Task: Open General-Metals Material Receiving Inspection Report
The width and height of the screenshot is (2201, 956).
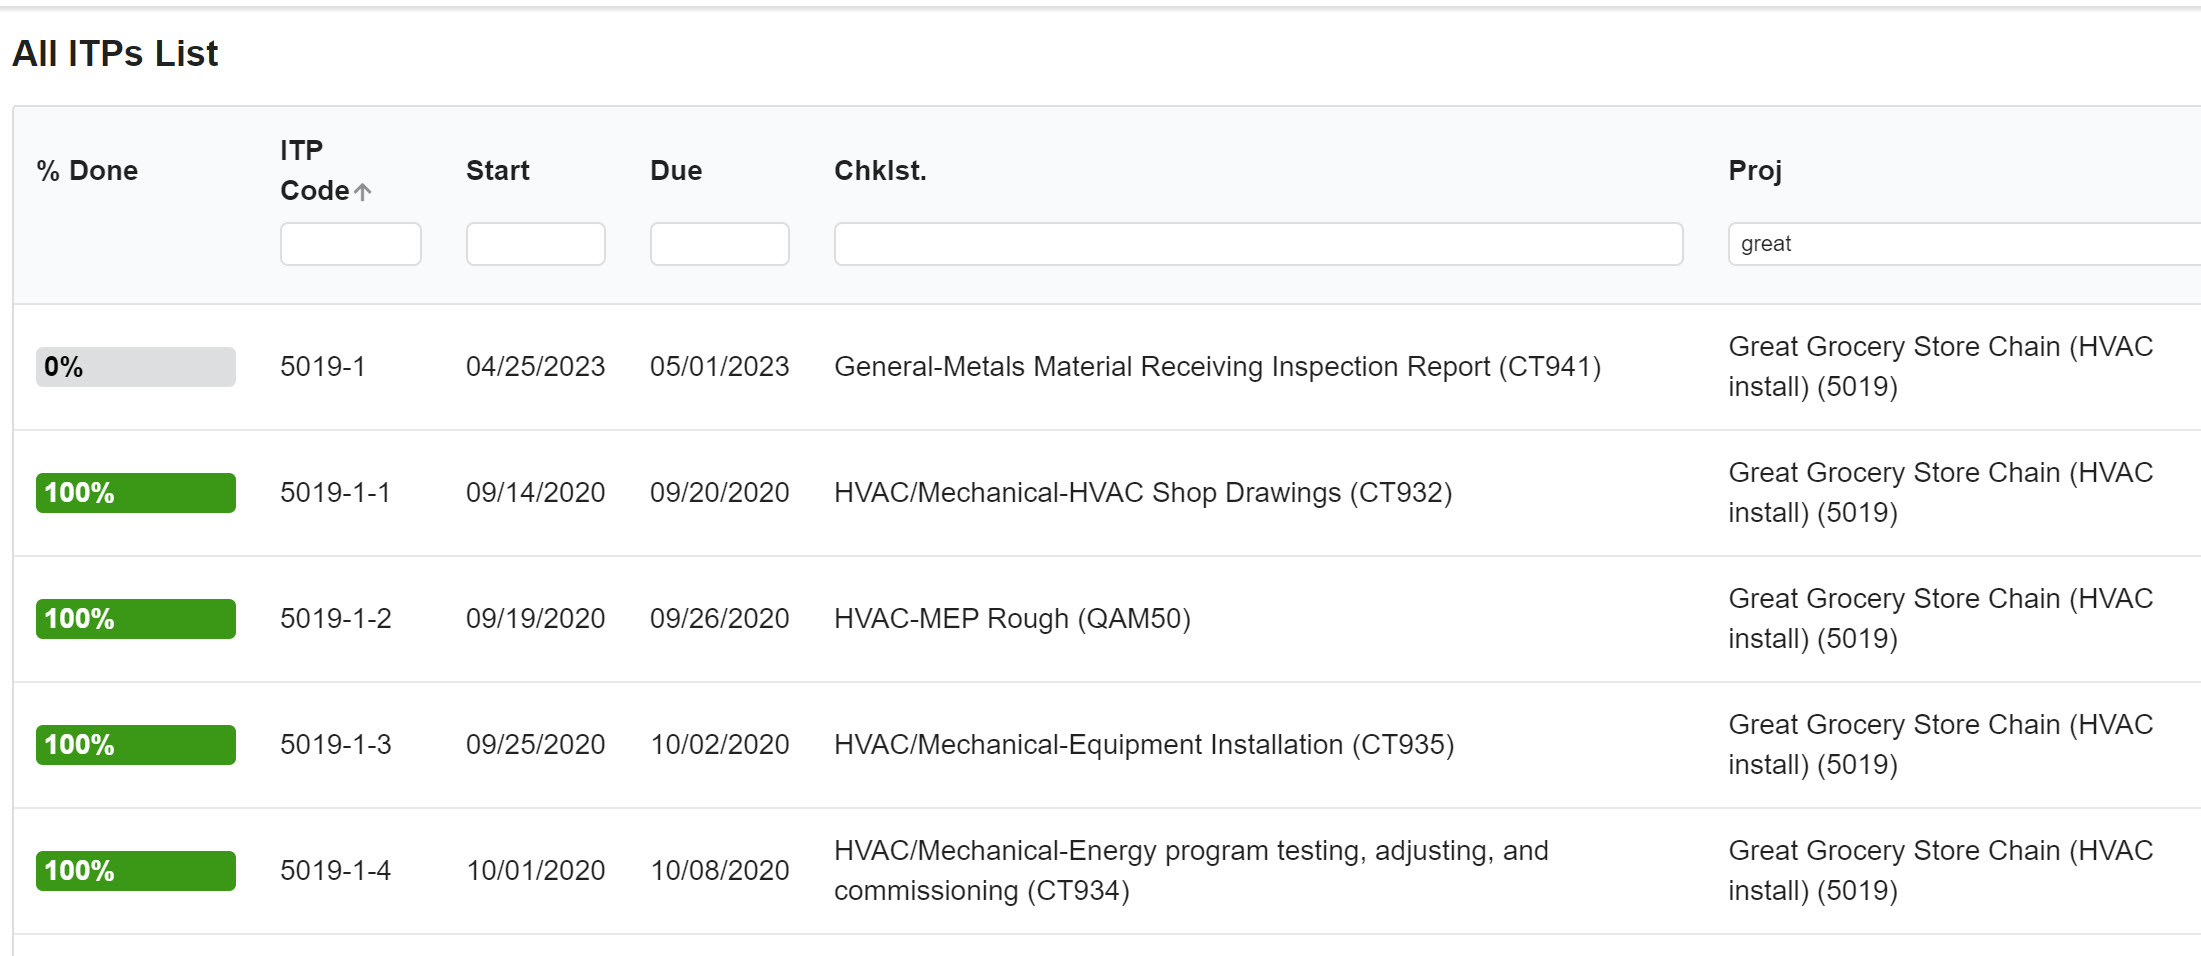Action: tap(1217, 367)
